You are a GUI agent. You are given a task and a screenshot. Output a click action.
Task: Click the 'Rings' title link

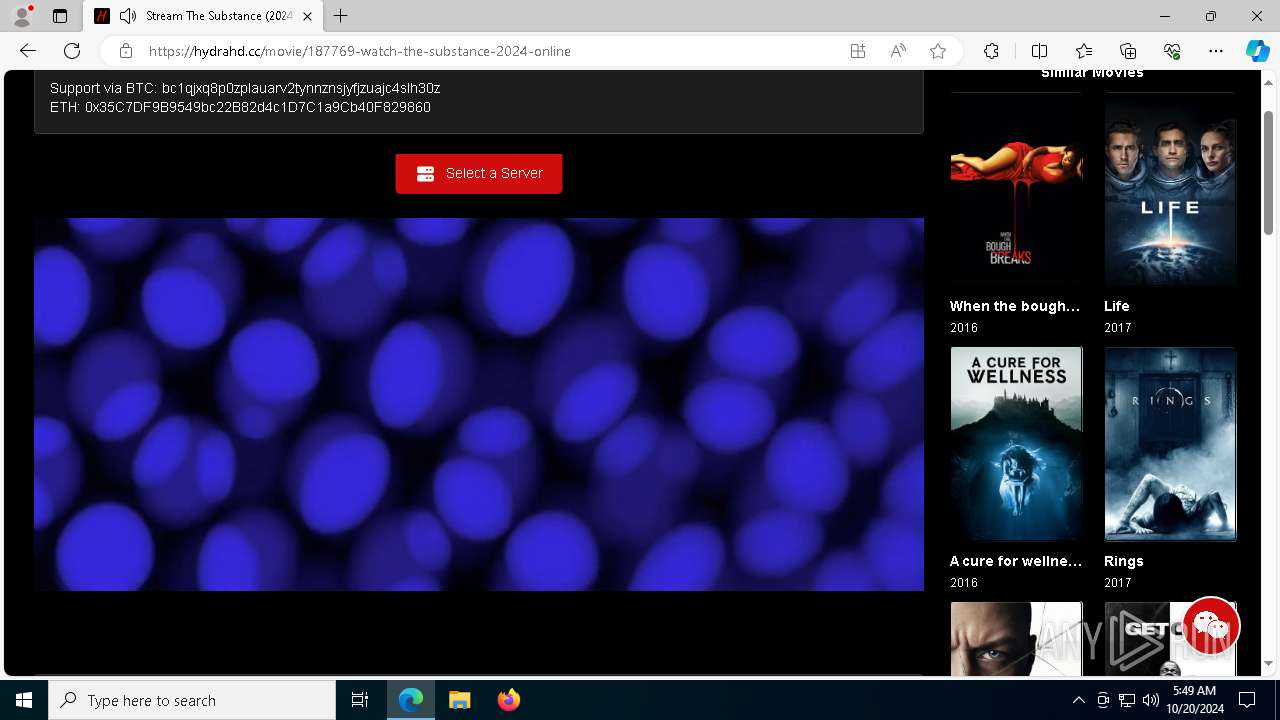[1124, 561]
